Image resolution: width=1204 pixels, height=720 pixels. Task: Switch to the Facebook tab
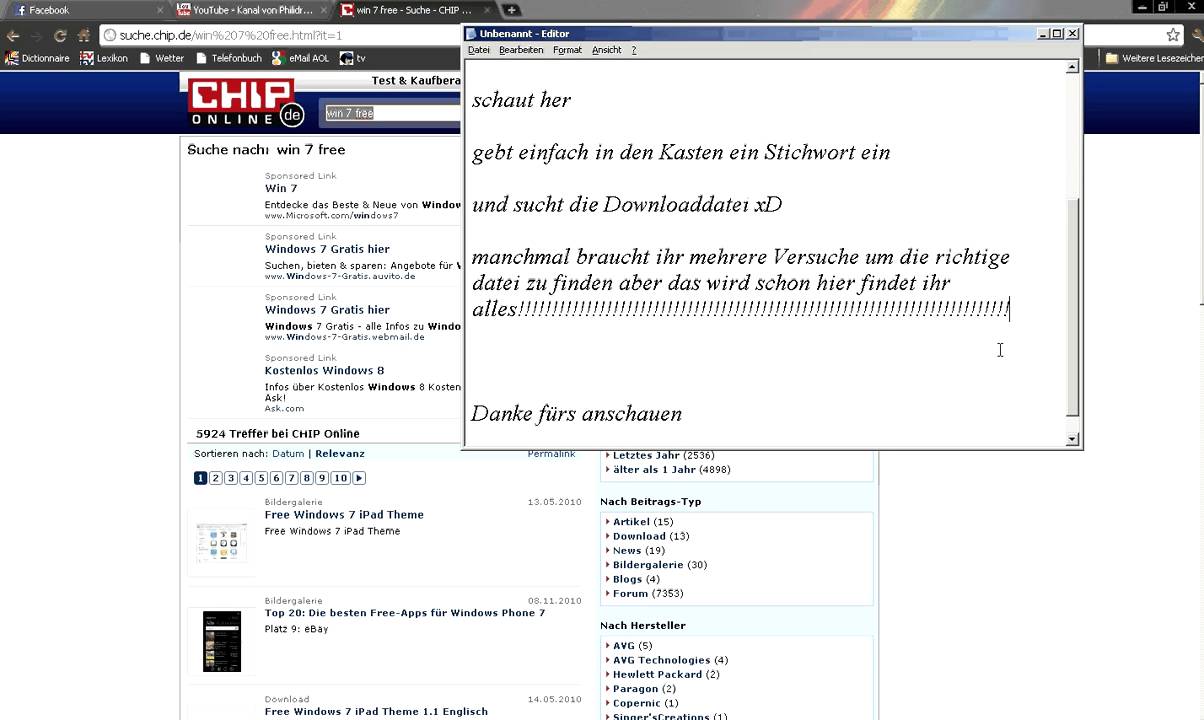(x=84, y=10)
